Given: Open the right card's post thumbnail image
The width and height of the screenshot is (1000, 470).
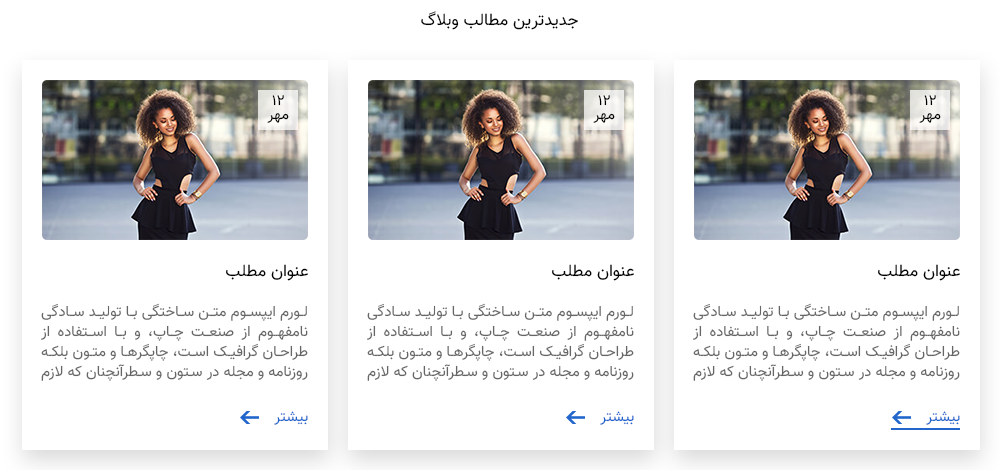Looking at the screenshot, I should pyautogui.click(x=827, y=160).
